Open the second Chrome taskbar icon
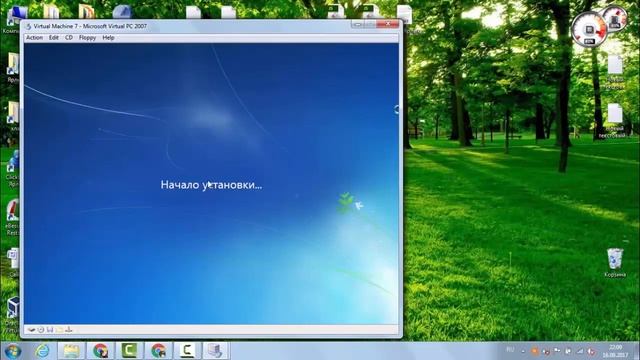Viewport: 640px width, 360px height. pyautogui.click(x=159, y=351)
